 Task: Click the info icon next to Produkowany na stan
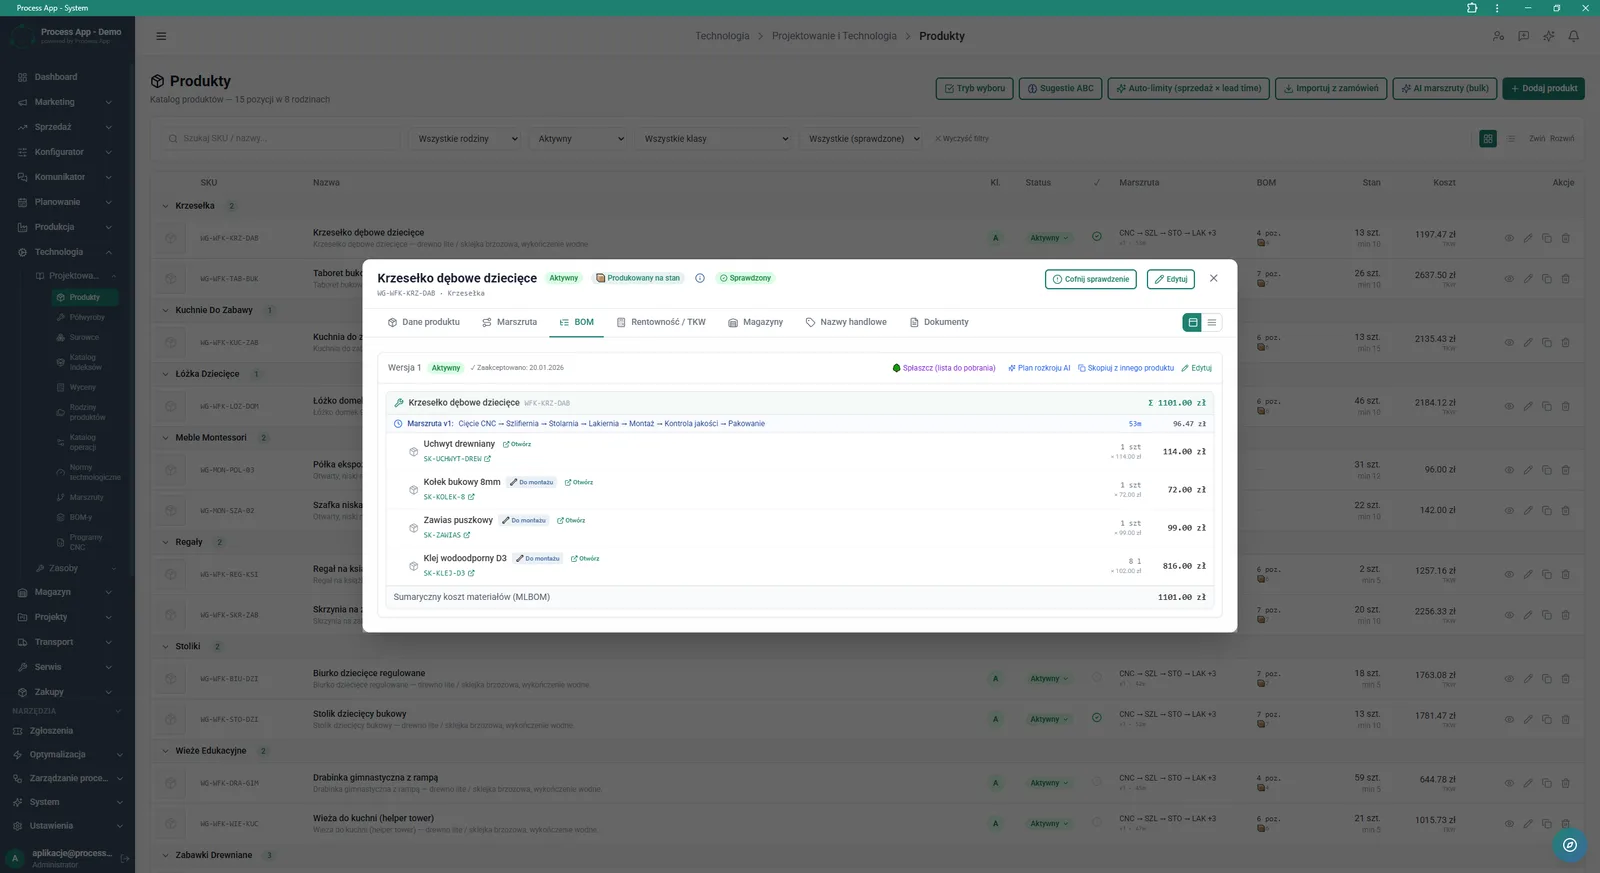click(700, 278)
